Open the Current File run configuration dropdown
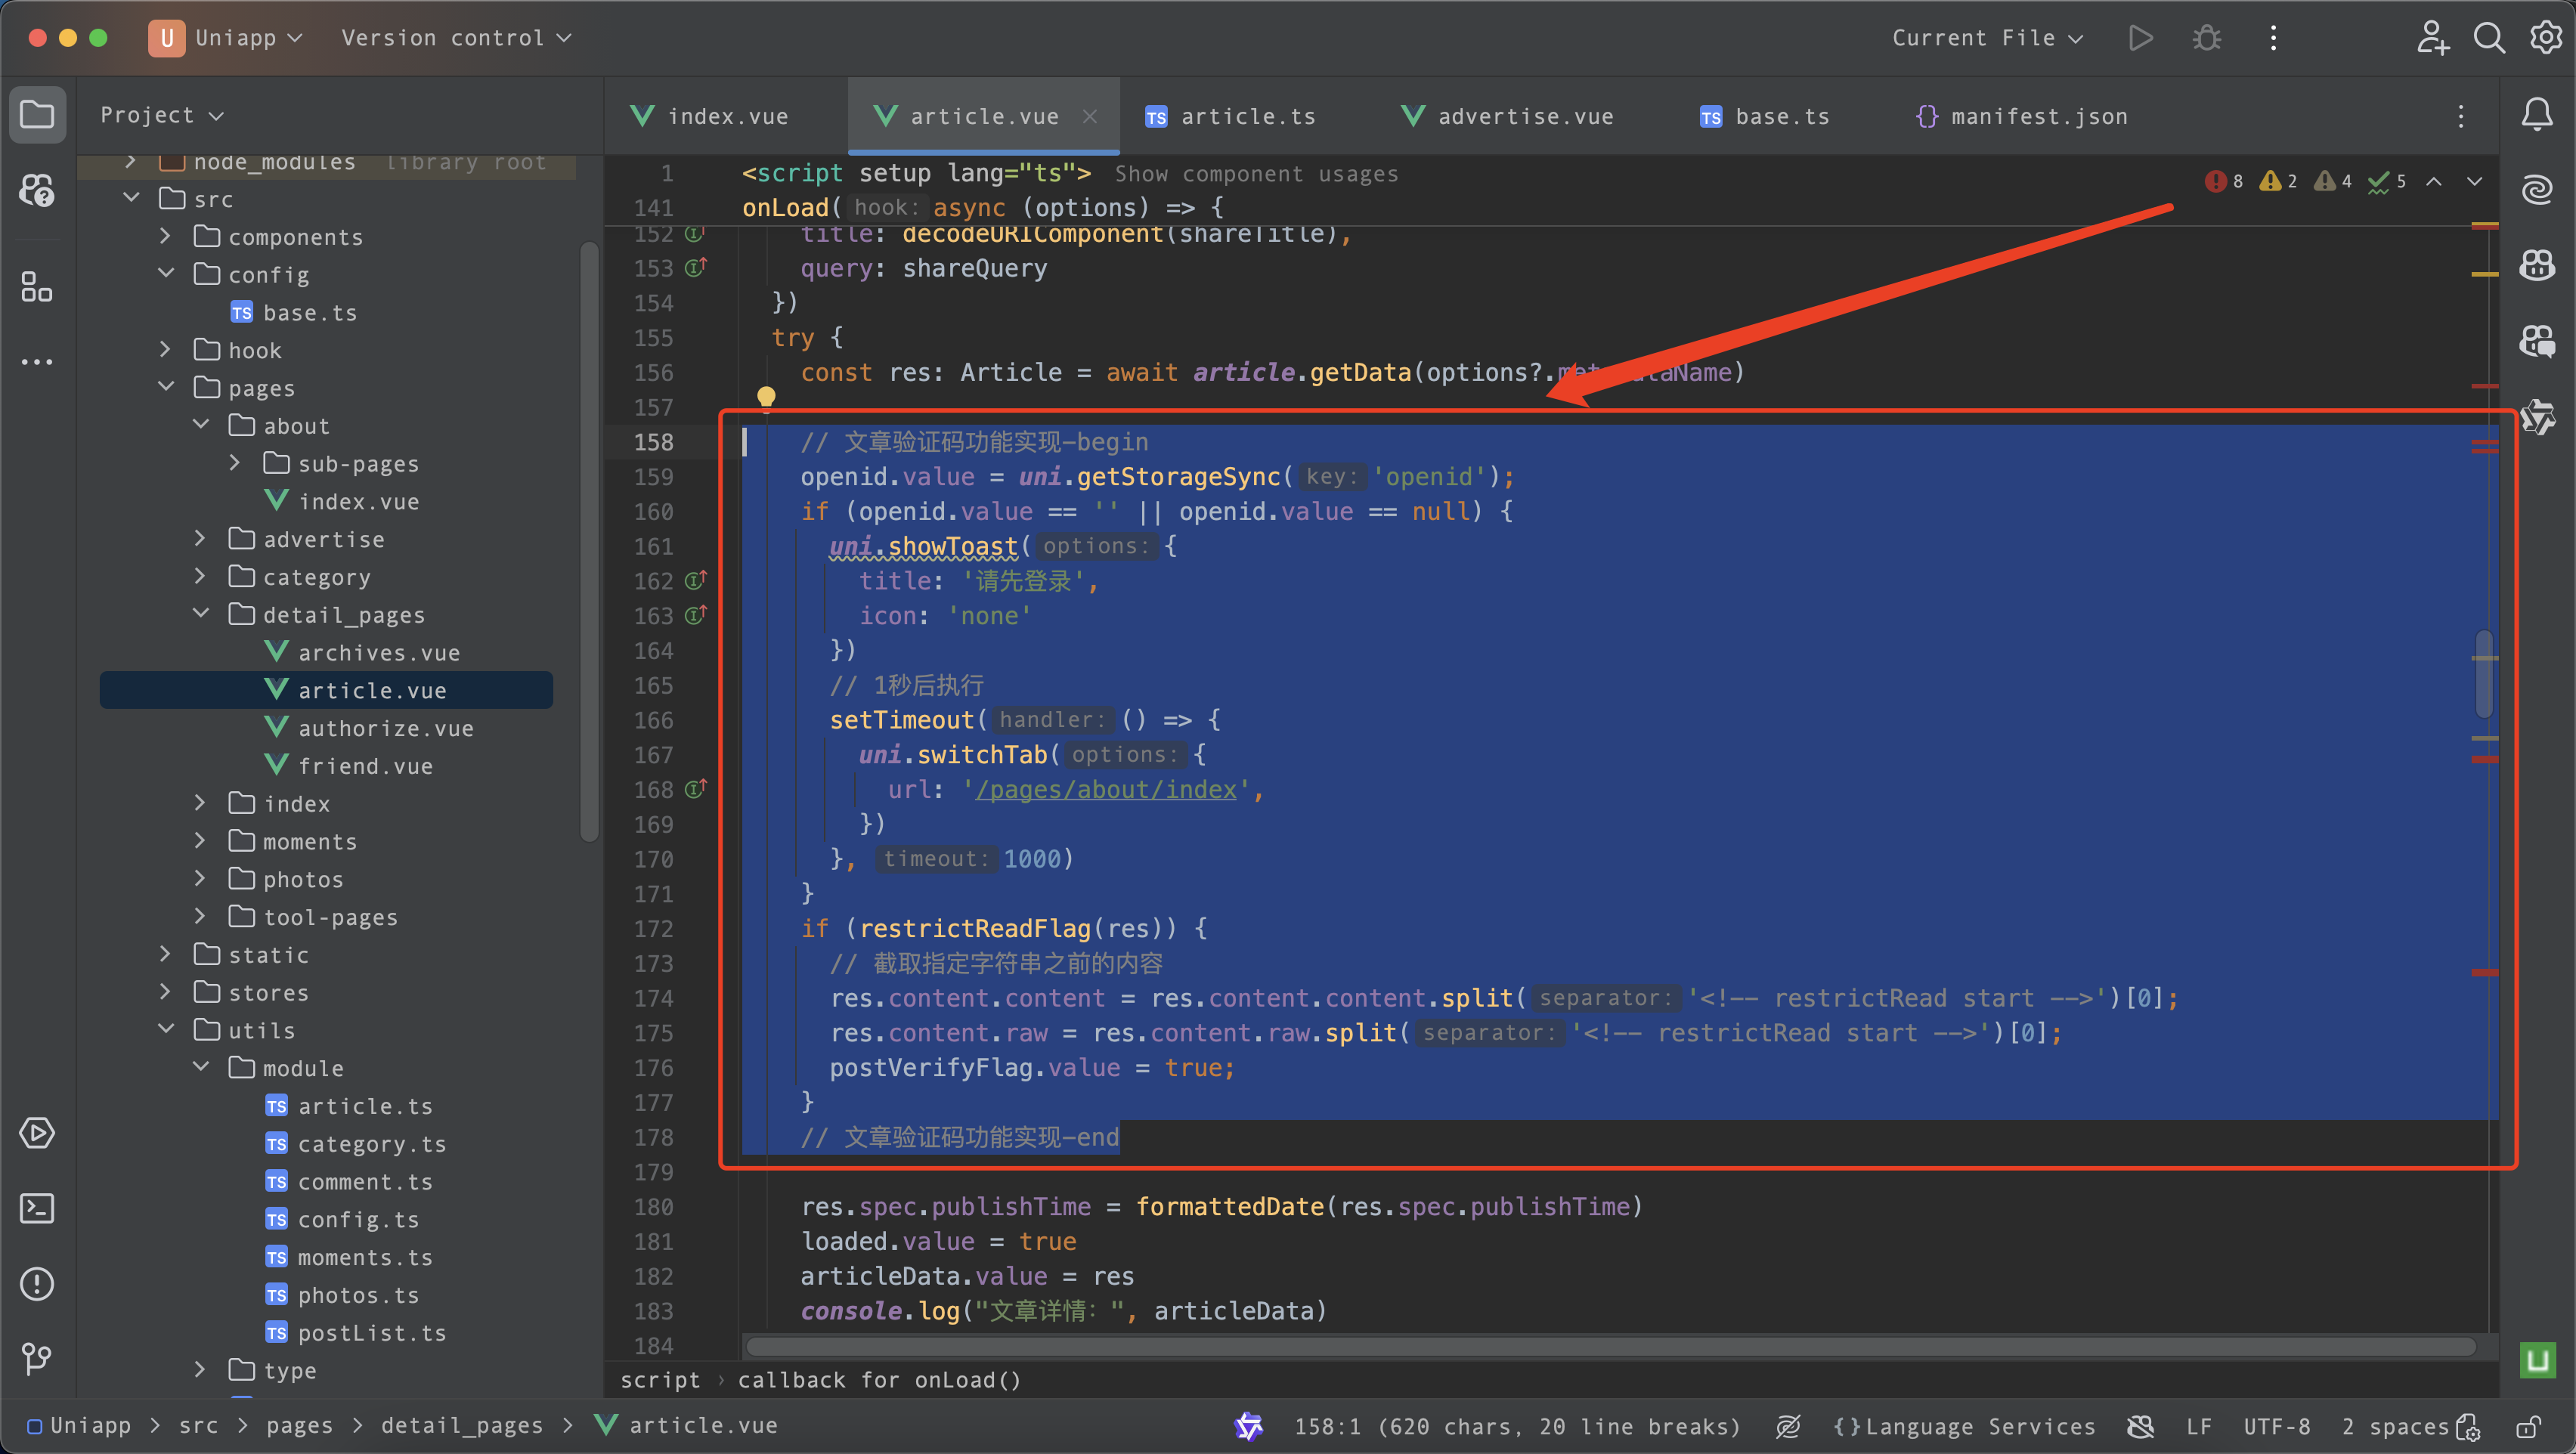The width and height of the screenshot is (2576, 1454). coord(1986,38)
